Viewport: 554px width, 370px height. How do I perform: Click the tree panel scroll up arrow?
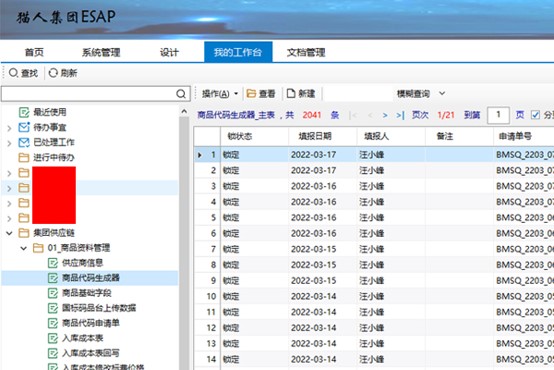(x=184, y=112)
